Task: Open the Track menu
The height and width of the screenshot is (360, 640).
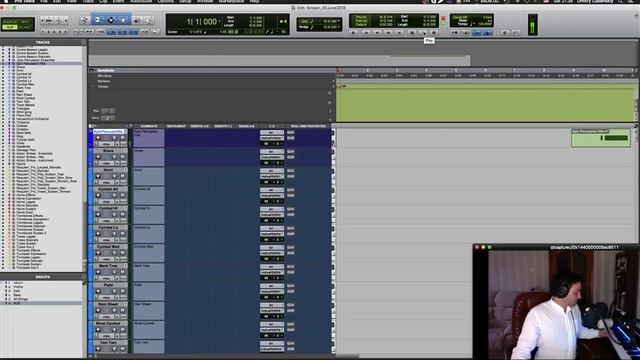Action: [88, 2]
